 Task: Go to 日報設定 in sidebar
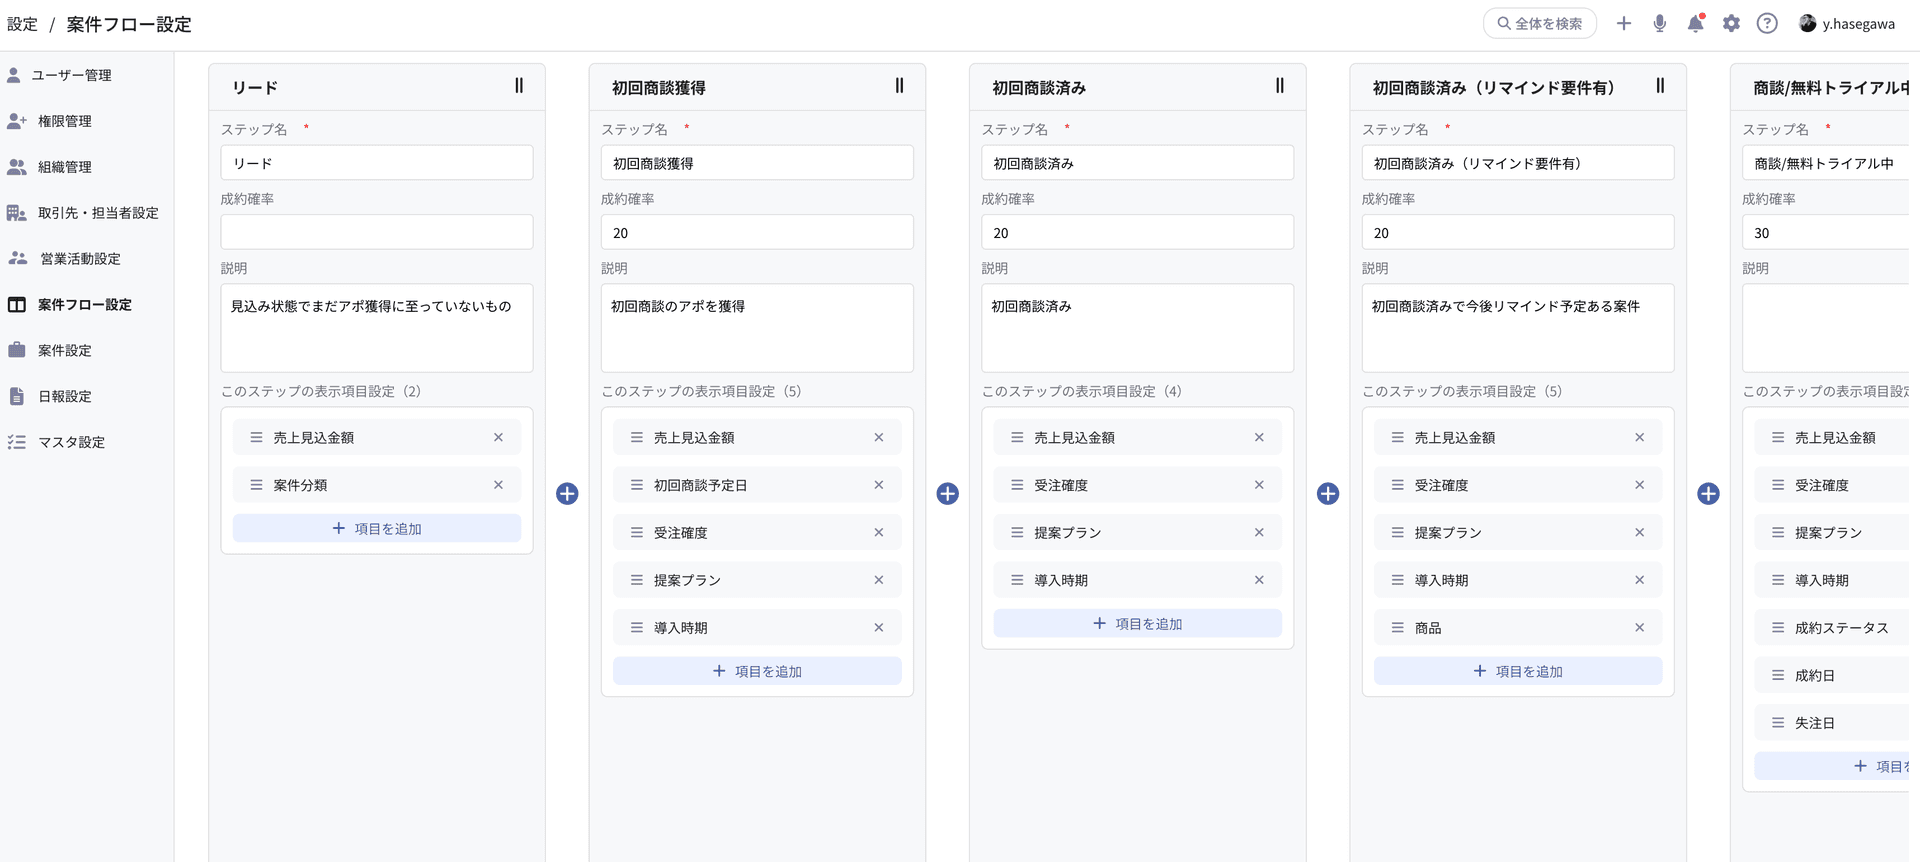point(64,396)
